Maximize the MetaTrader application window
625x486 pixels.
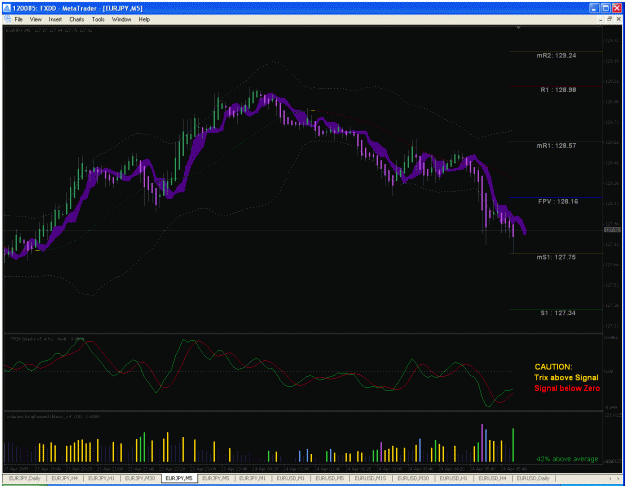pos(605,8)
